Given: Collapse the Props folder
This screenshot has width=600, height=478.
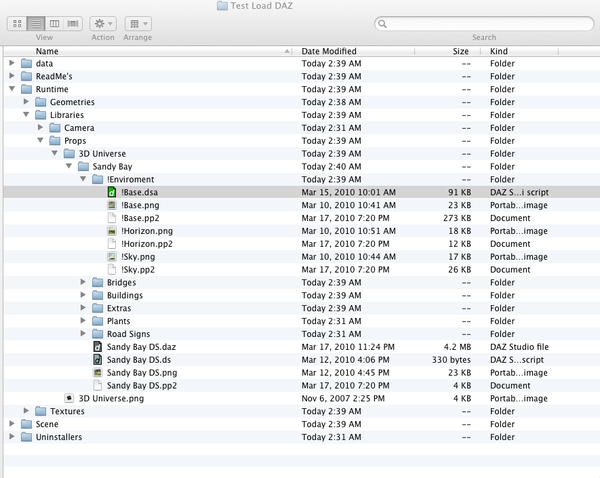Looking at the screenshot, I should click(x=41, y=140).
